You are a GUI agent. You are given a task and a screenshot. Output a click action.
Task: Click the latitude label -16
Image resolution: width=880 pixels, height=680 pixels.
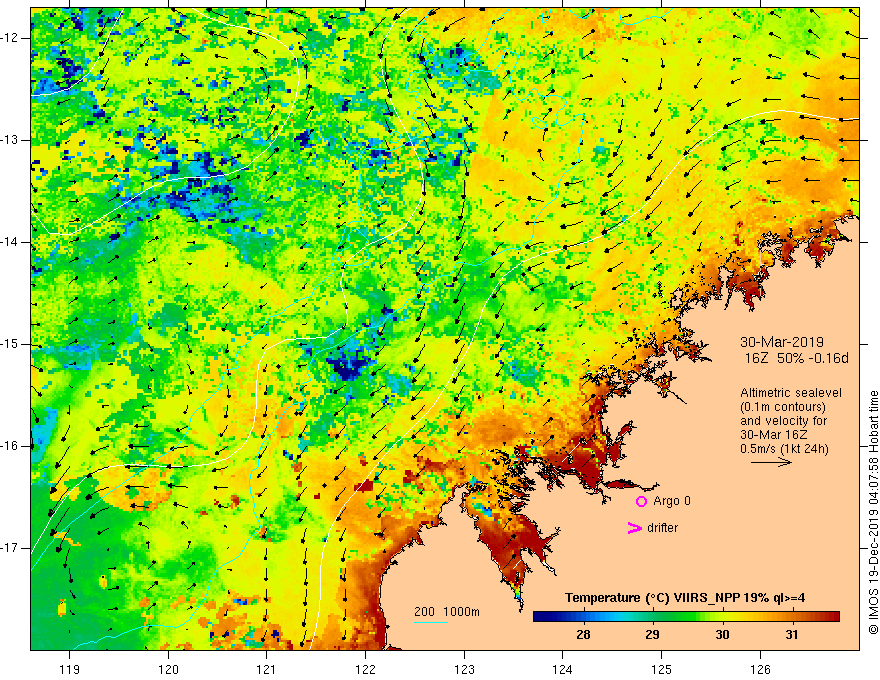[10, 446]
